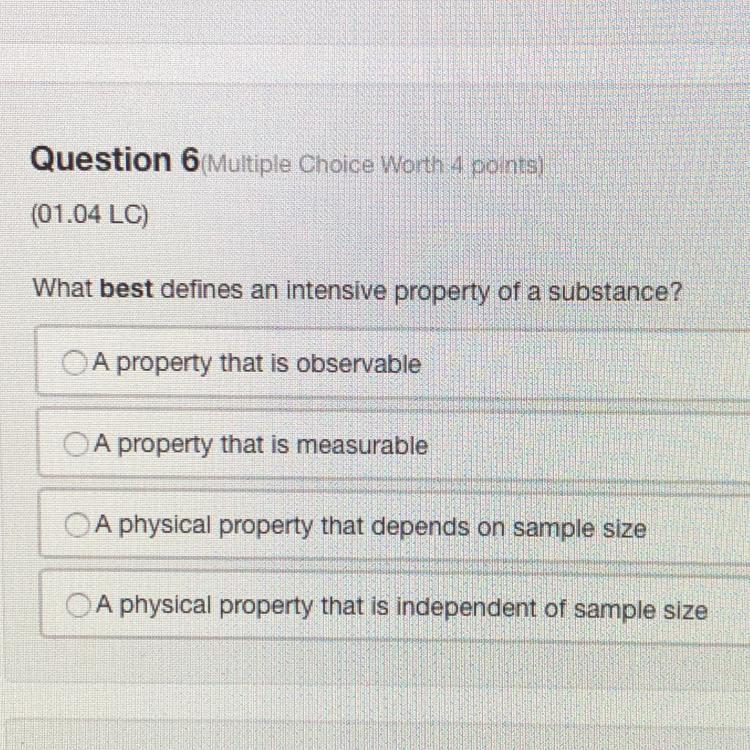The width and height of the screenshot is (750, 750).
Task: Click empty space right of 'observable' in first option box
Action: click(x=580, y=365)
